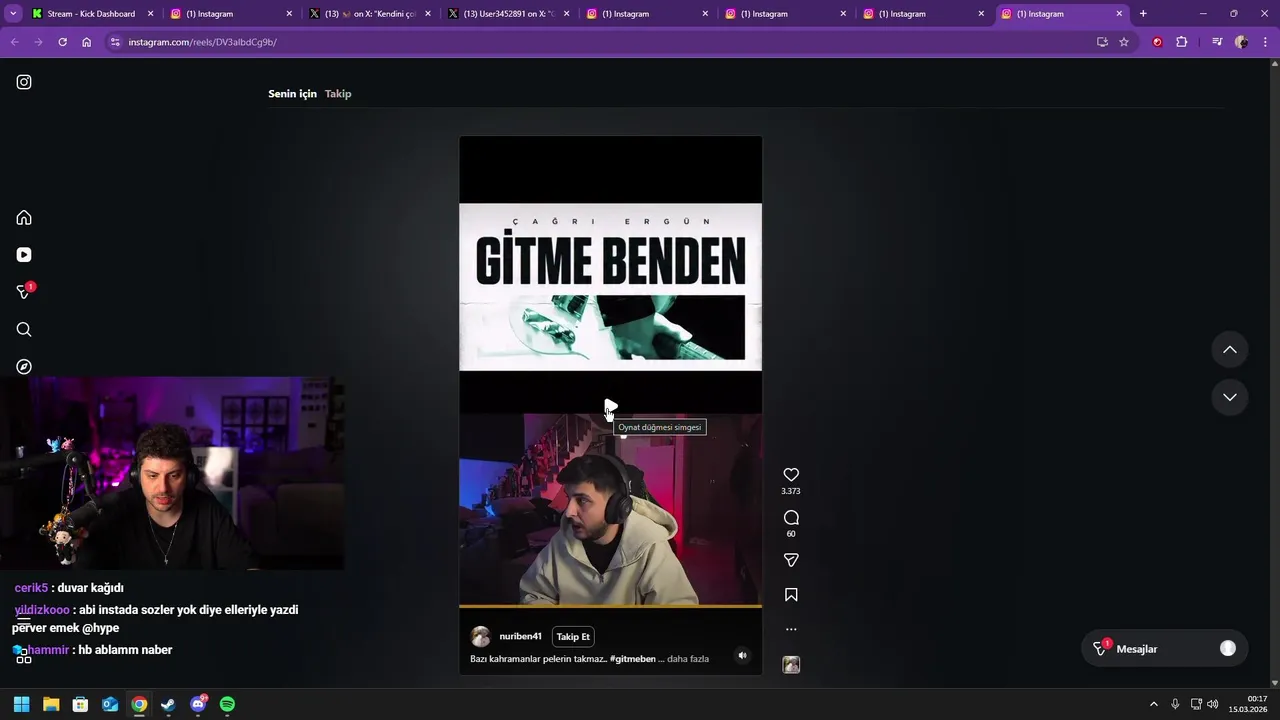
Task: Open Chrome profile avatar
Action: pos(1242,42)
